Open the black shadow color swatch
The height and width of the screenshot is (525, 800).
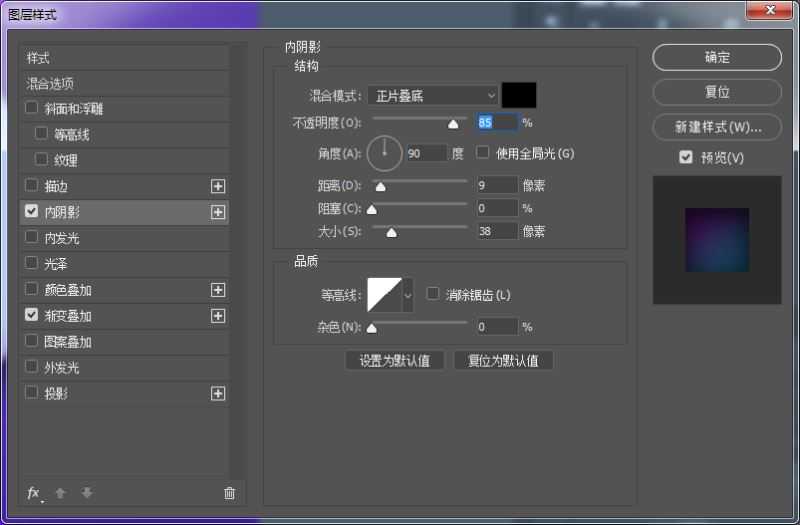click(519, 95)
